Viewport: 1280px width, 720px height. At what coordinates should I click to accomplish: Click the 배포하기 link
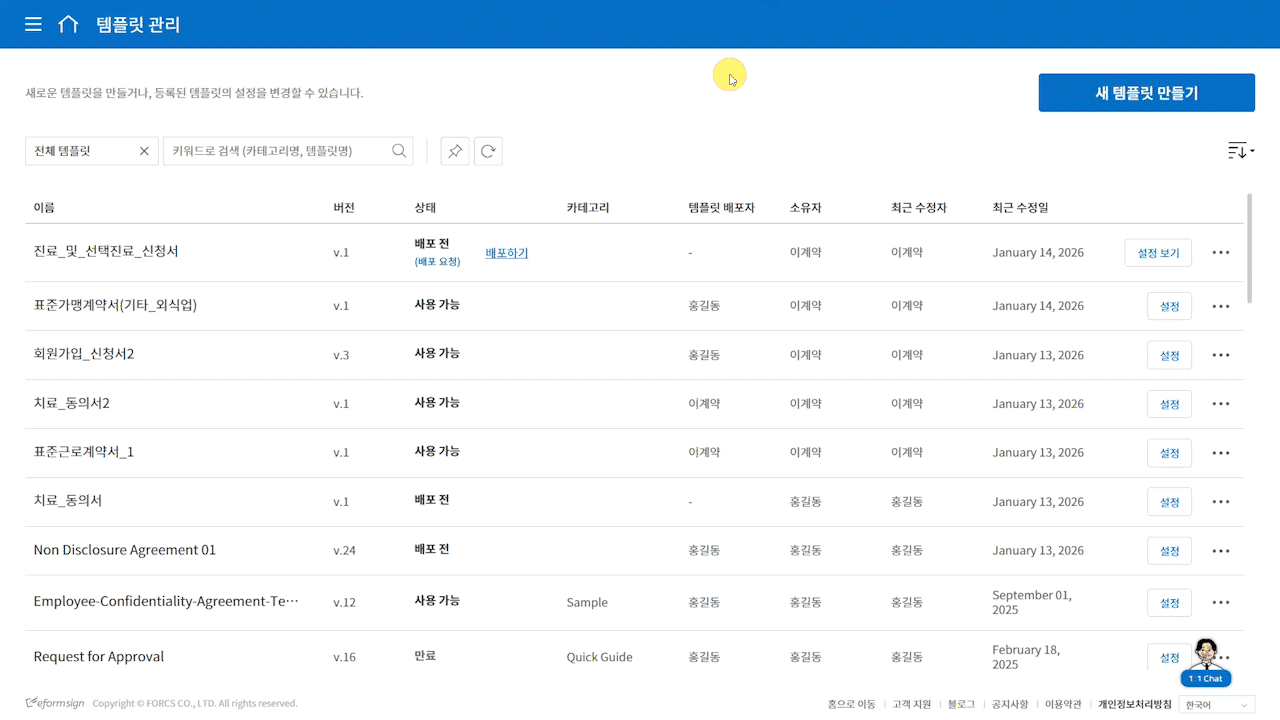click(x=507, y=253)
